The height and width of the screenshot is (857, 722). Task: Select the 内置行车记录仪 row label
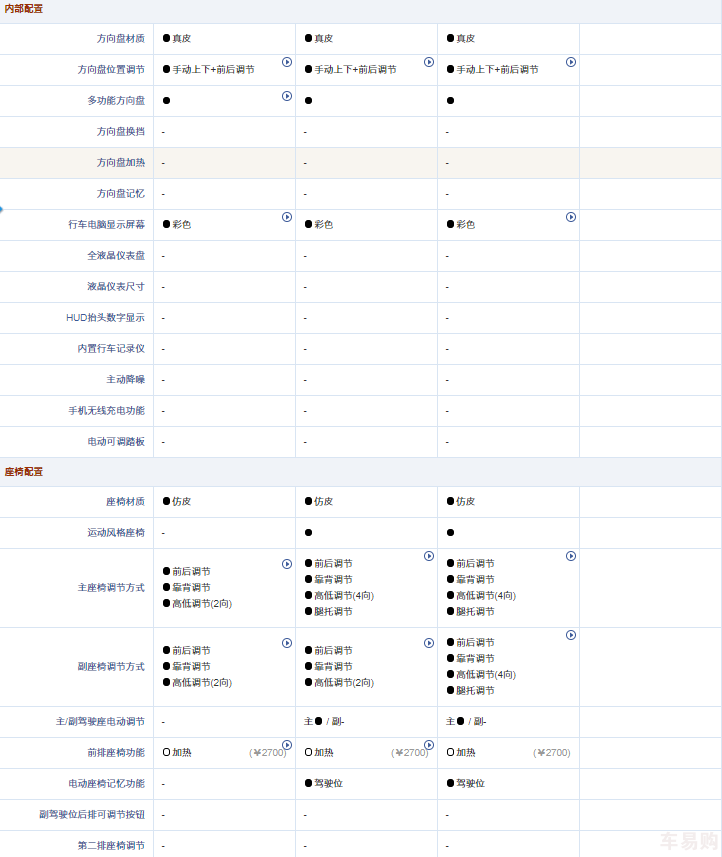(x=111, y=349)
